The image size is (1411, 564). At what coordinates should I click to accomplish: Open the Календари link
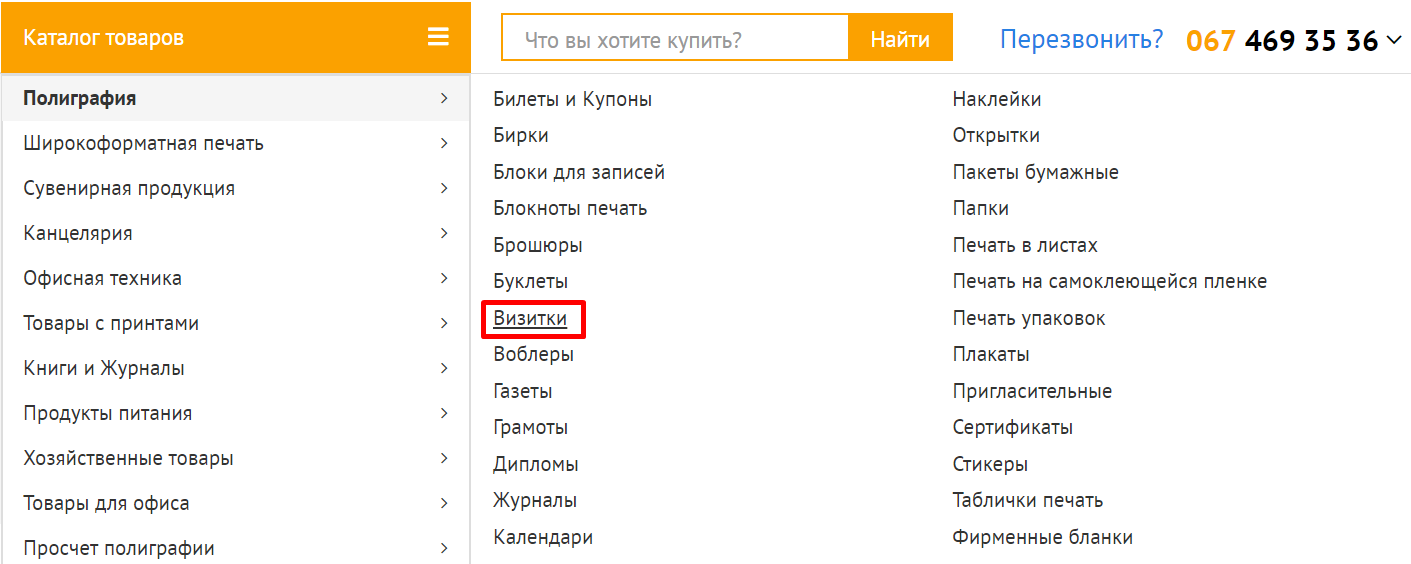(x=542, y=537)
